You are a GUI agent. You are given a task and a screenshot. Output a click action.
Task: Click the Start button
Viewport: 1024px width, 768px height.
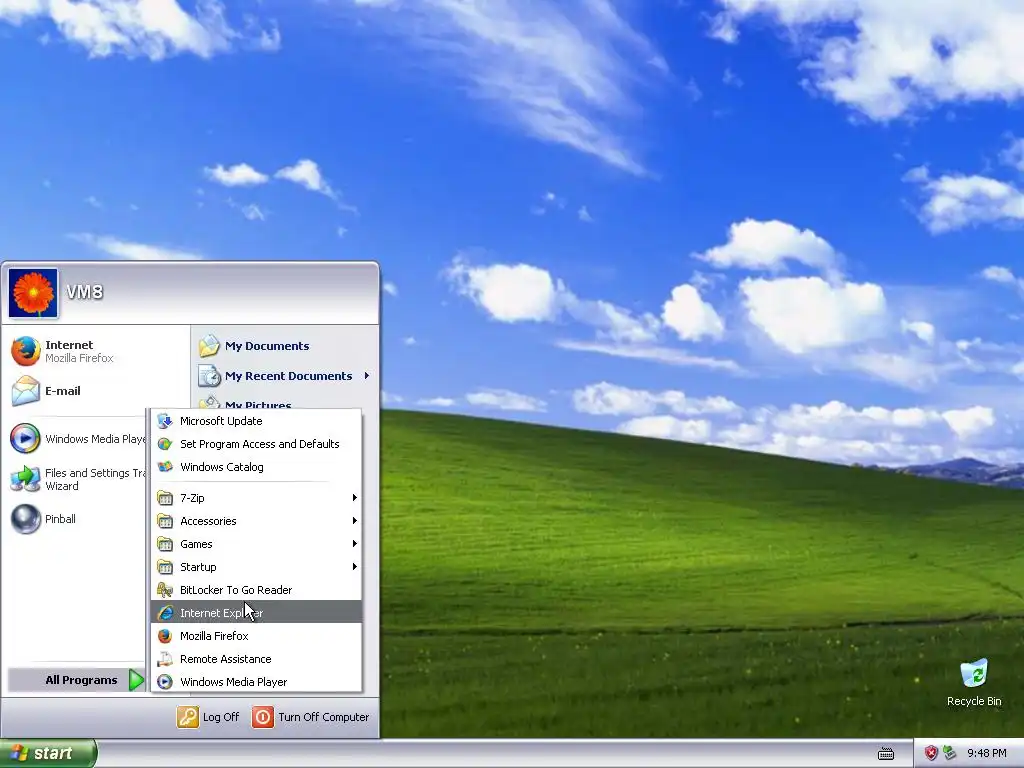[48, 753]
